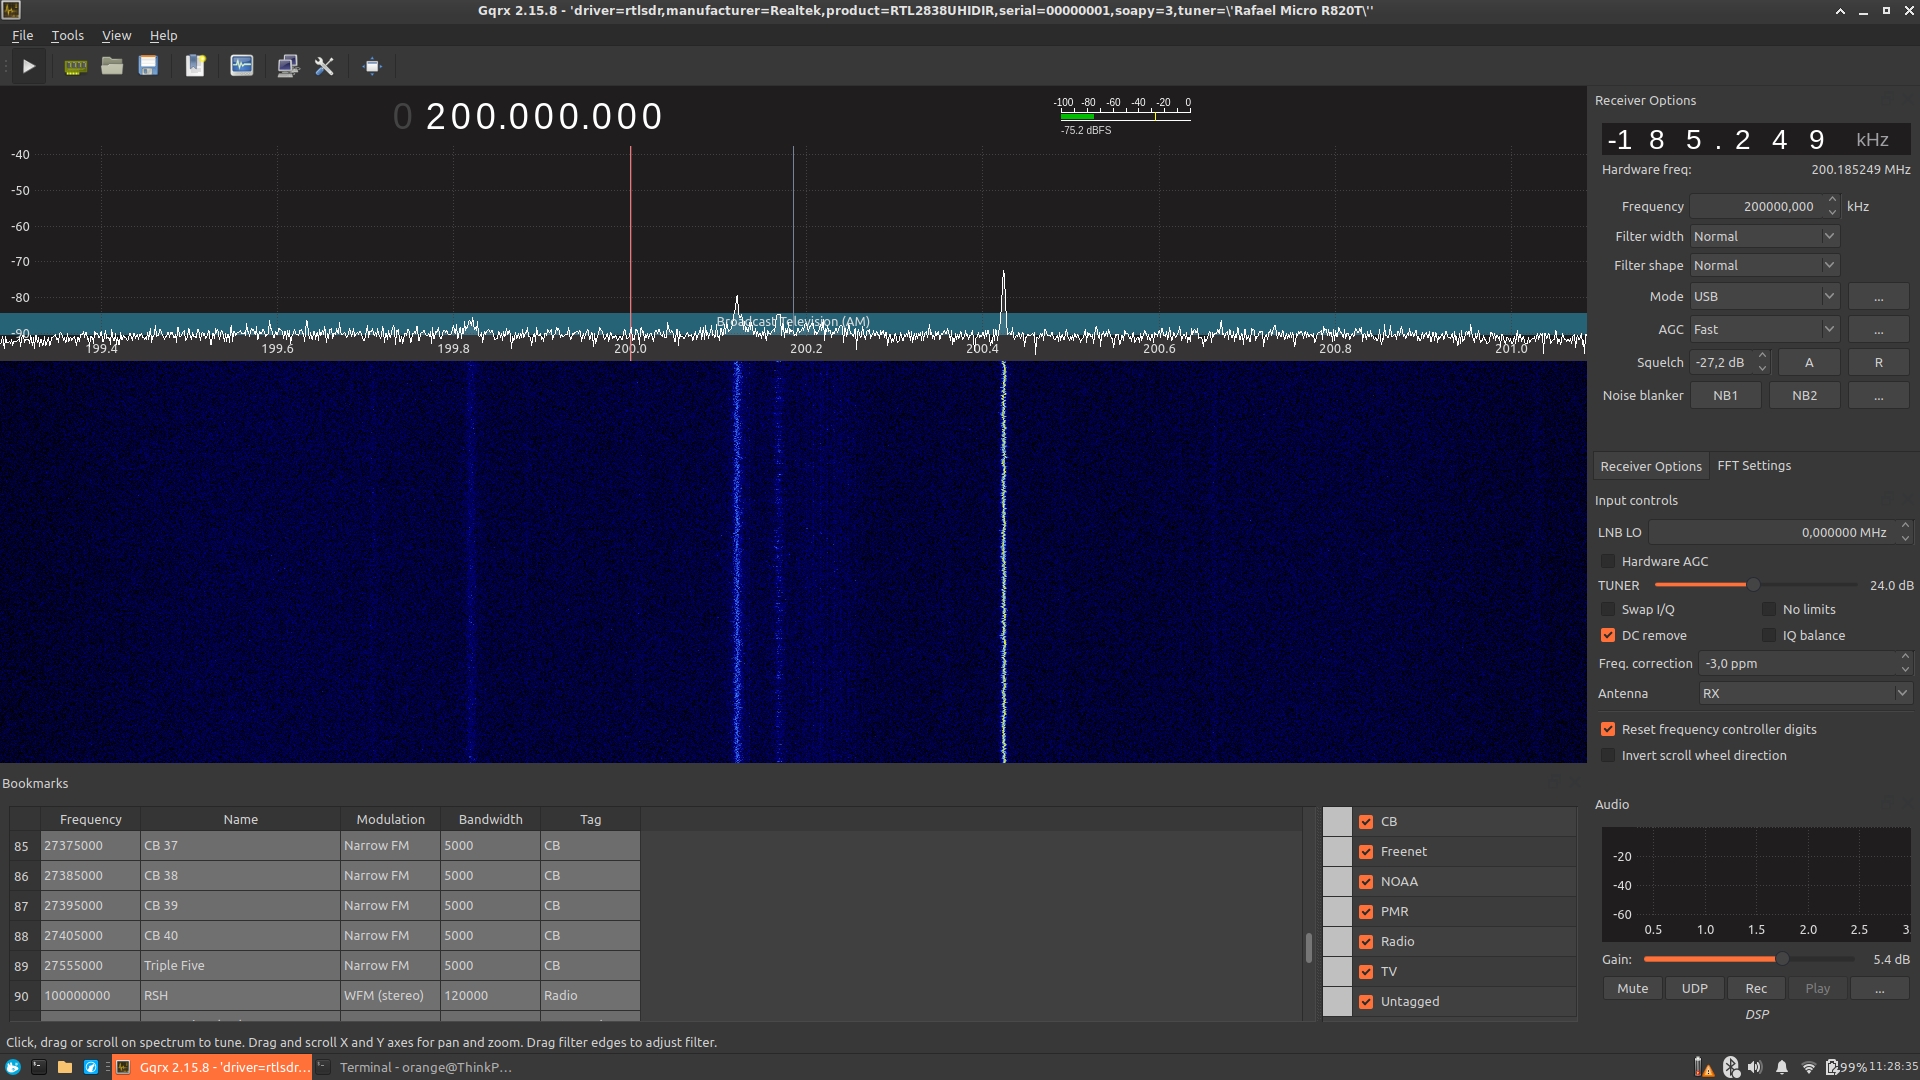Click the battery 99% indicator
The image size is (1920, 1080).
(1846, 1067)
